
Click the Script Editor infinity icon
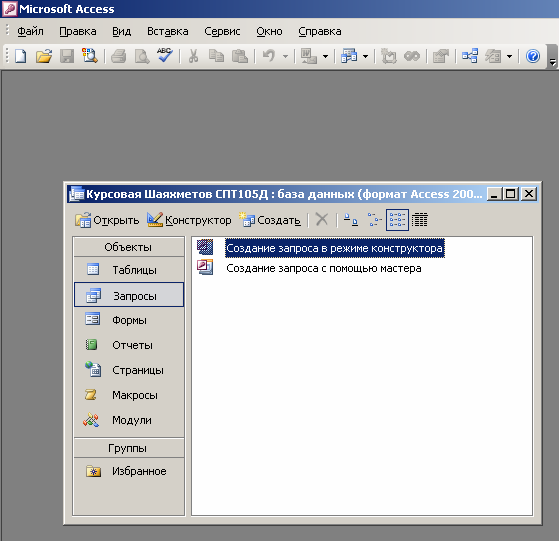[412, 56]
